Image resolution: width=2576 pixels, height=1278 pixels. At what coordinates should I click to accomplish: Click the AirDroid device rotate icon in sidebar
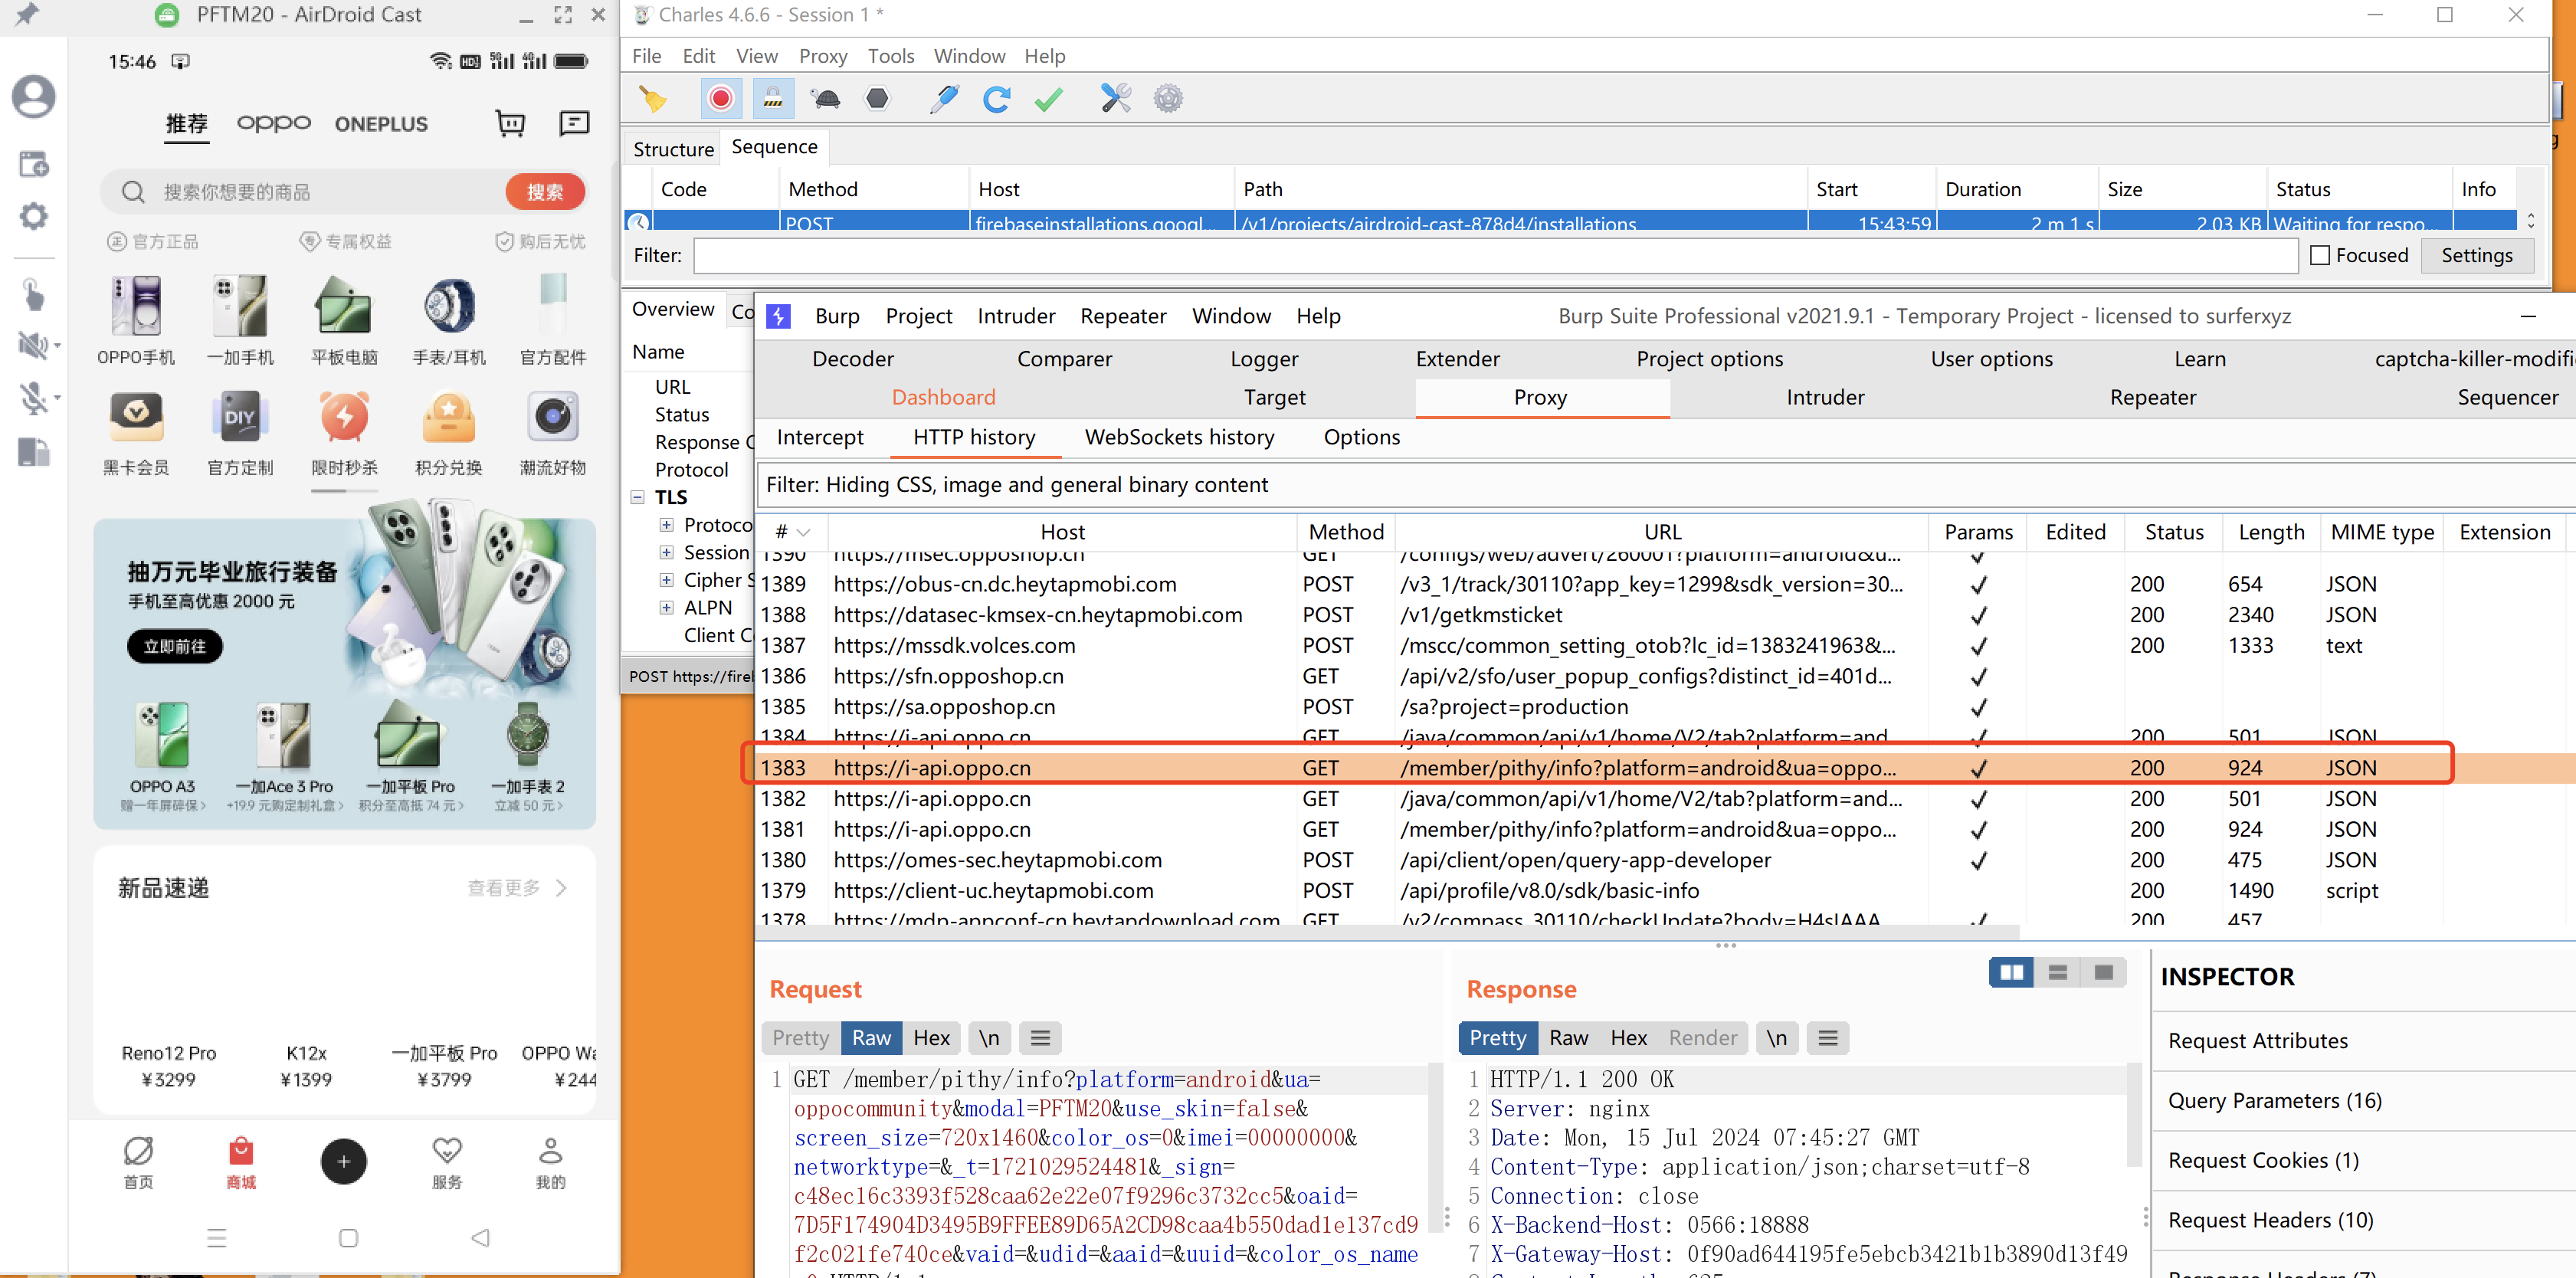33,452
